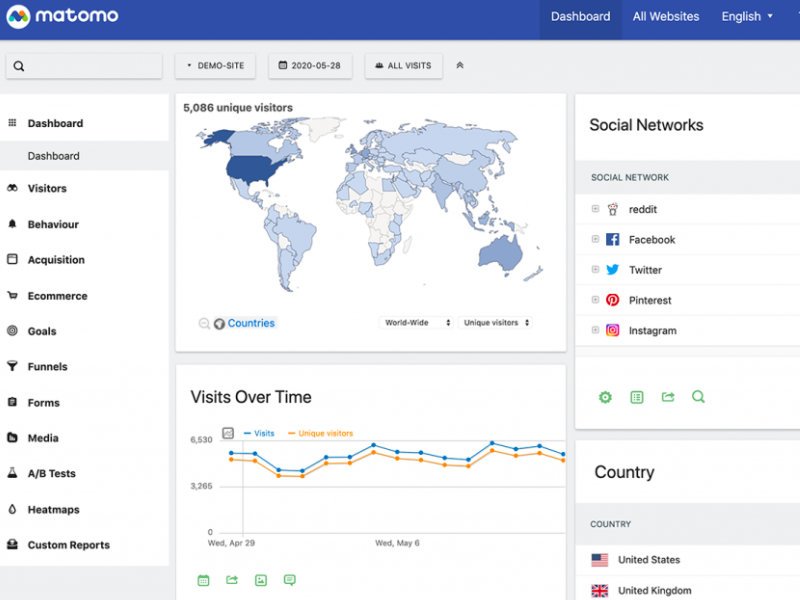Click the map zoom-out magnifier icon
Image resolution: width=800 pixels, height=600 pixels.
204,323
